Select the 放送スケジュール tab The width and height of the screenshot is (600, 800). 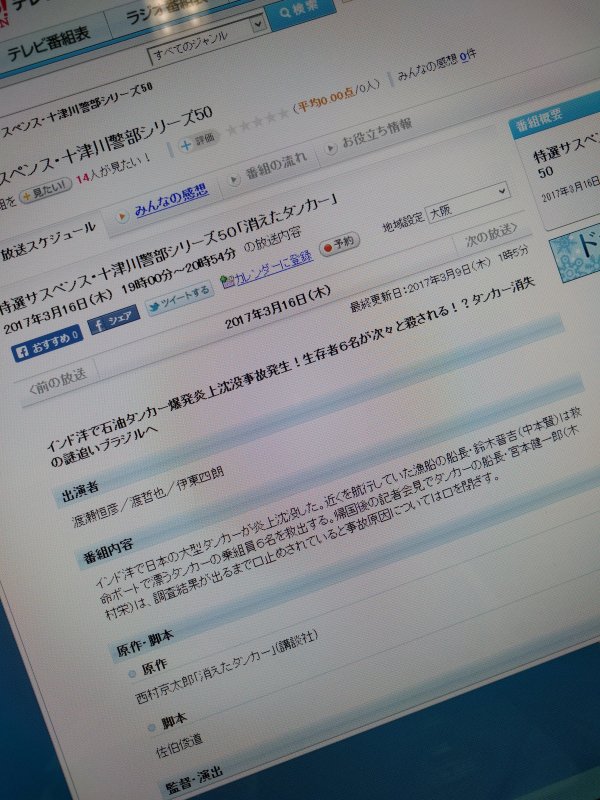coord(50,240)
